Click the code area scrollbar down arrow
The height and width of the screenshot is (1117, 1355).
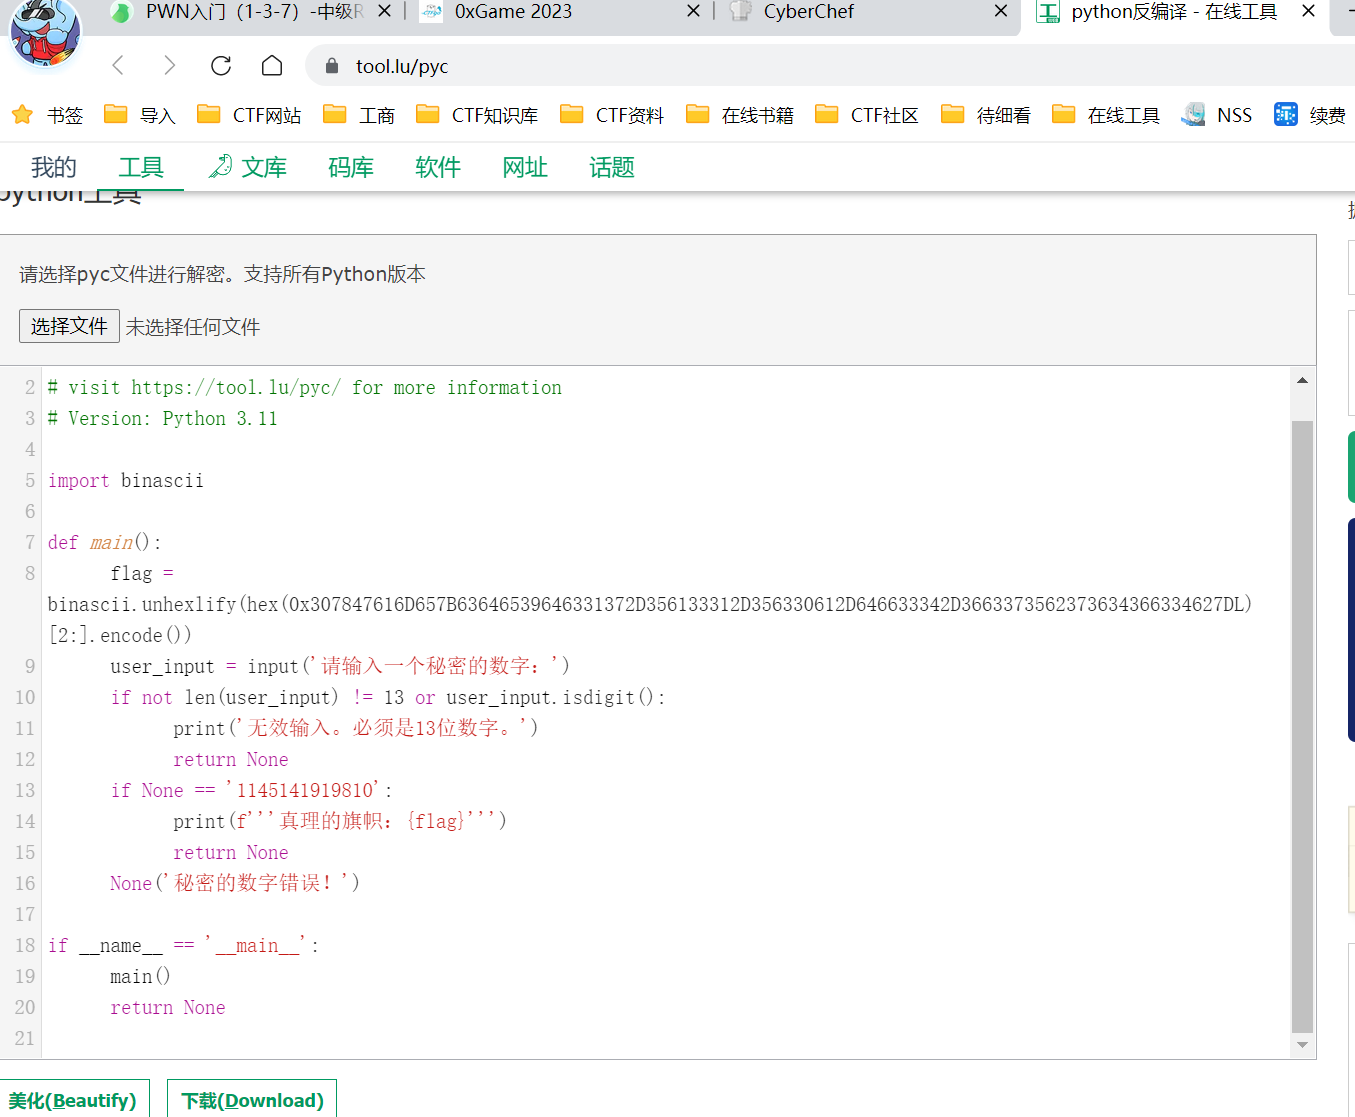[x=1302, y=1045]
